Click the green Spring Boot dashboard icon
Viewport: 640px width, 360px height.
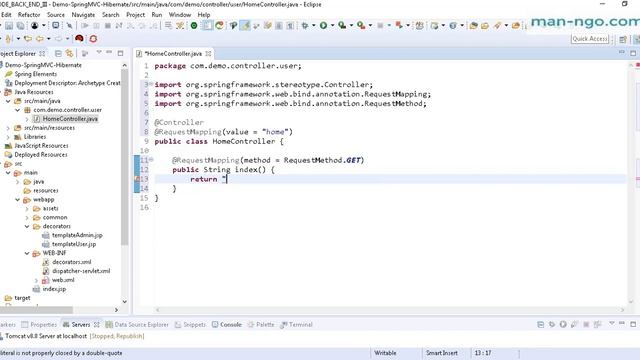coord(194,26)
